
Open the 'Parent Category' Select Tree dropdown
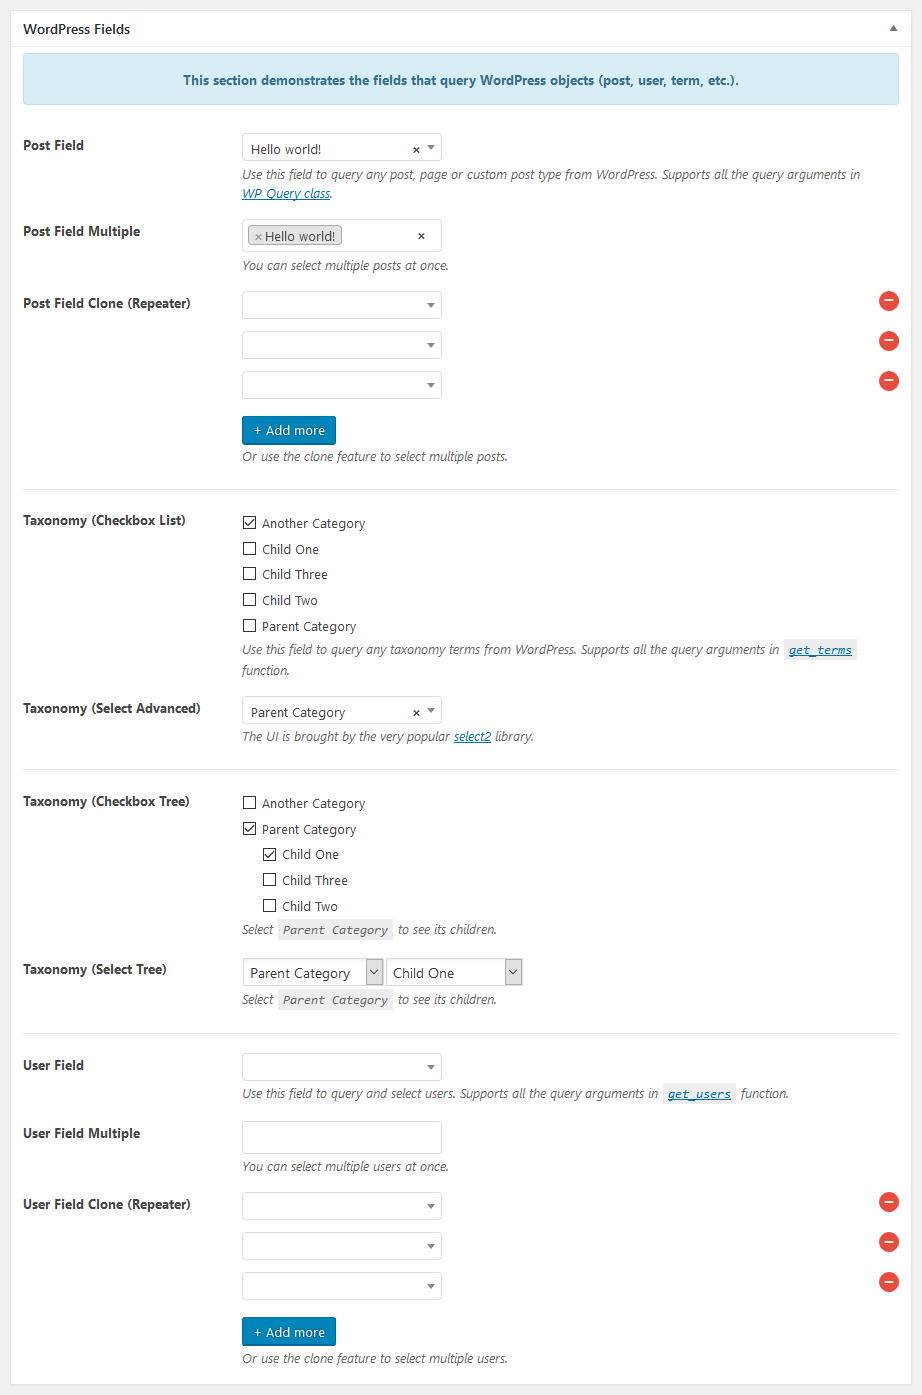(312, 972)
